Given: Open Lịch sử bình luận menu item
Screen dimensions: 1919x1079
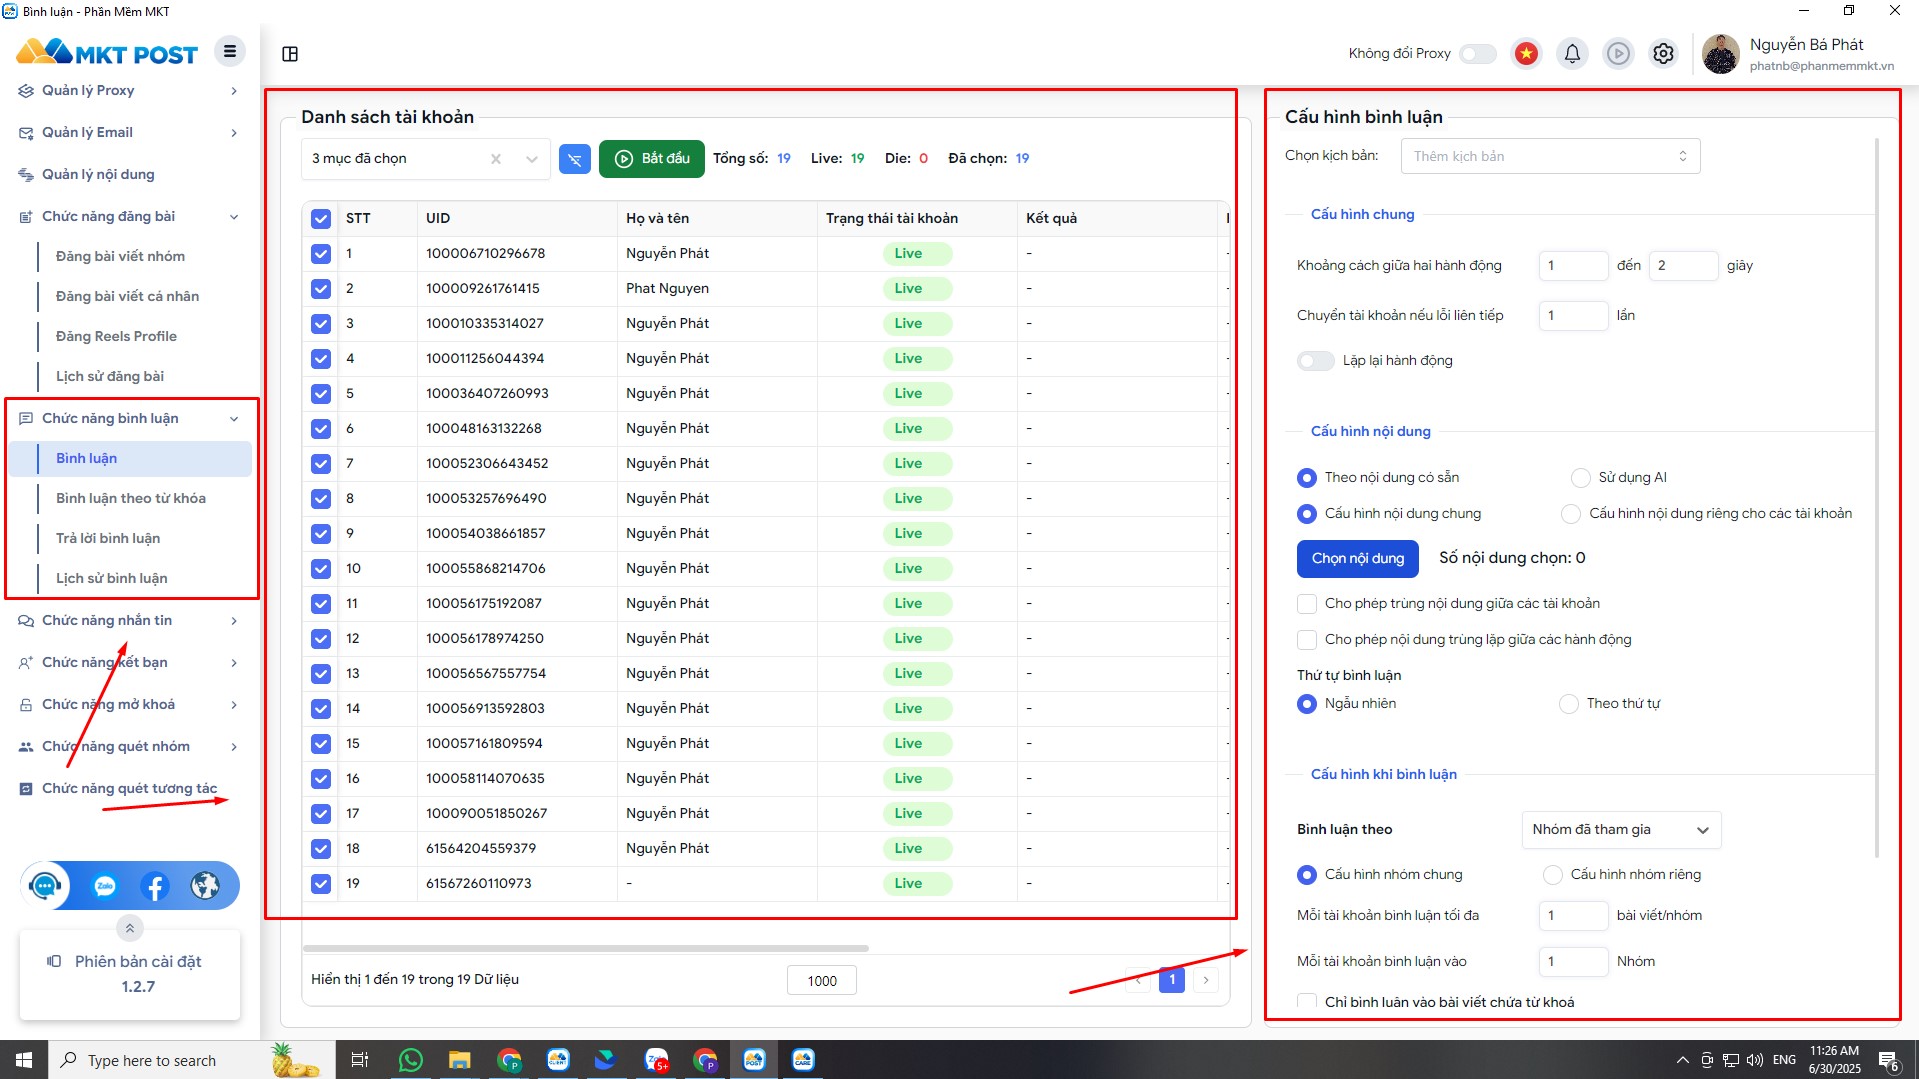Looking at the screenshot, I should click(x=112, y=579).
